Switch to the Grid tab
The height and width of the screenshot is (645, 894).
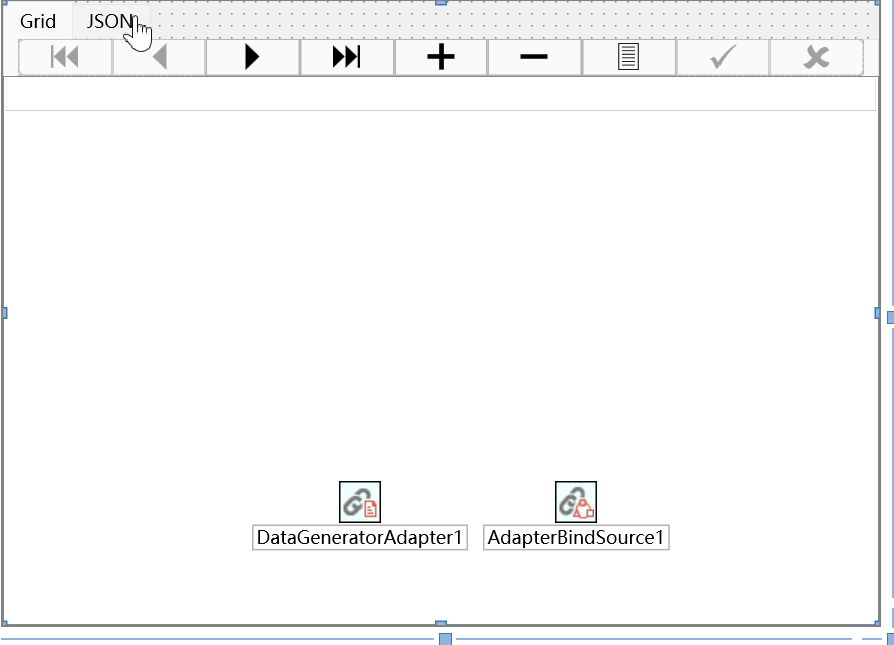[x=38, y=21]
